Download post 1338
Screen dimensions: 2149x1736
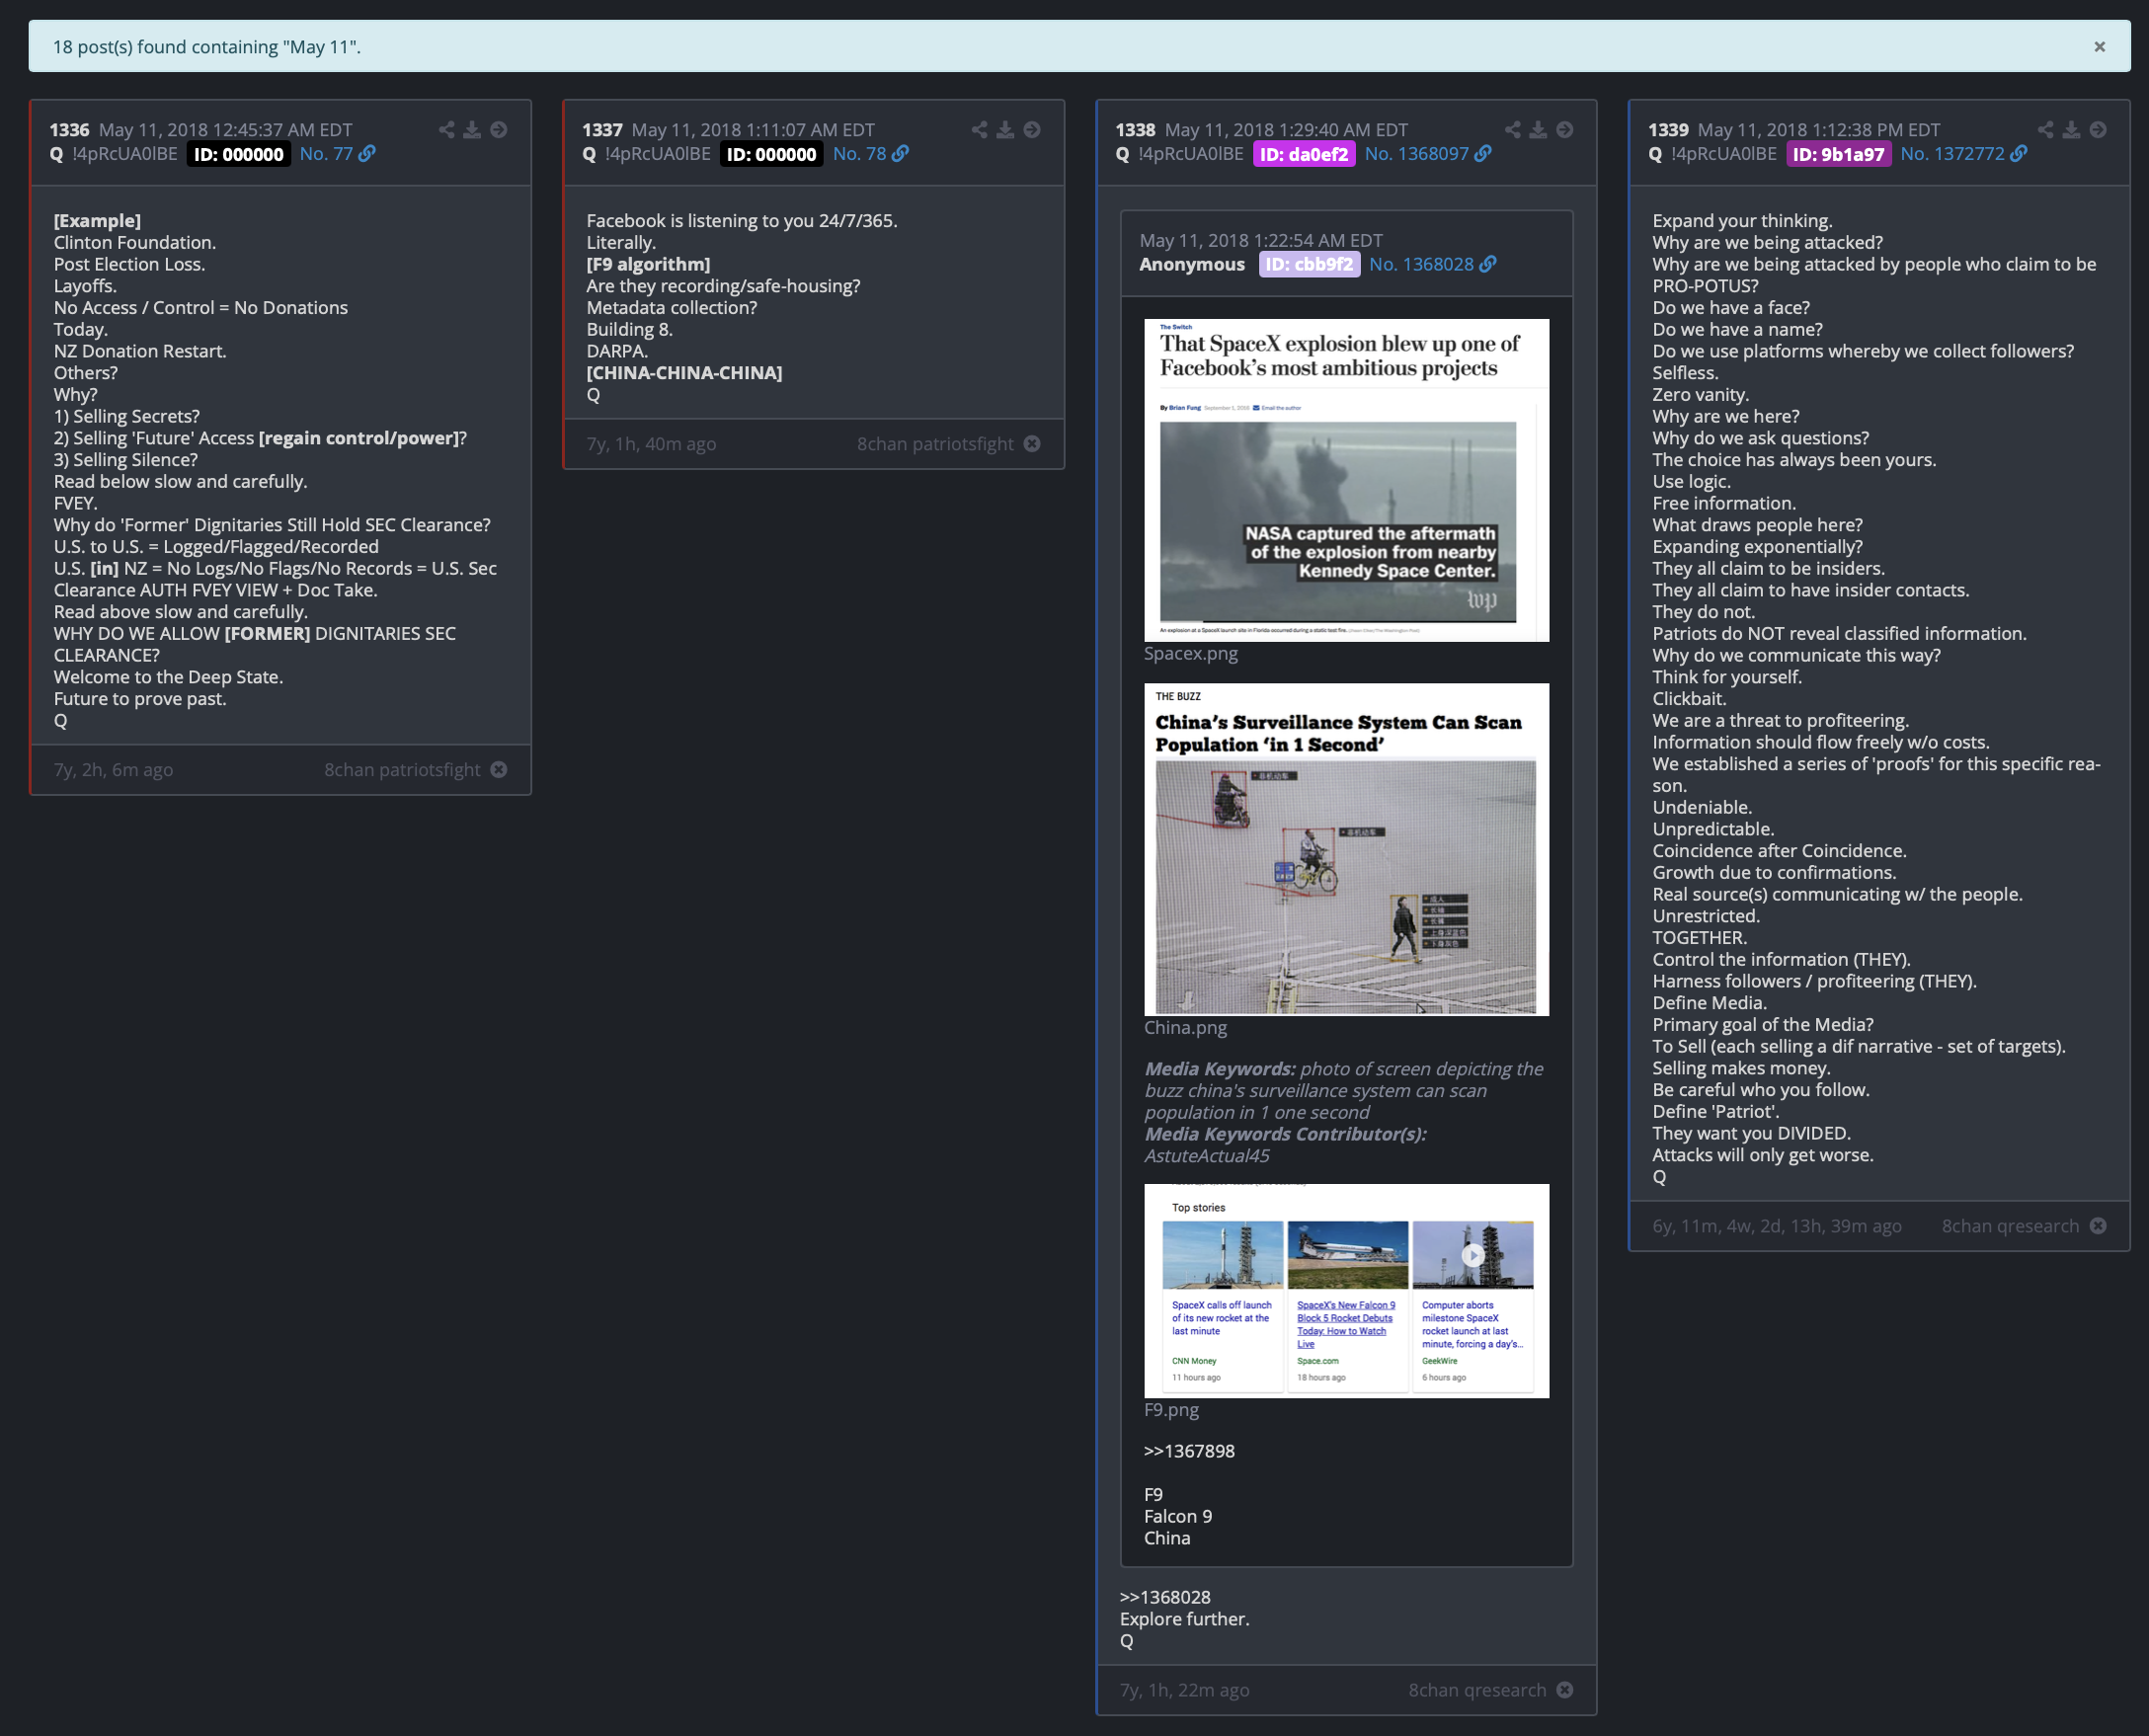[x=1538, y=130]
